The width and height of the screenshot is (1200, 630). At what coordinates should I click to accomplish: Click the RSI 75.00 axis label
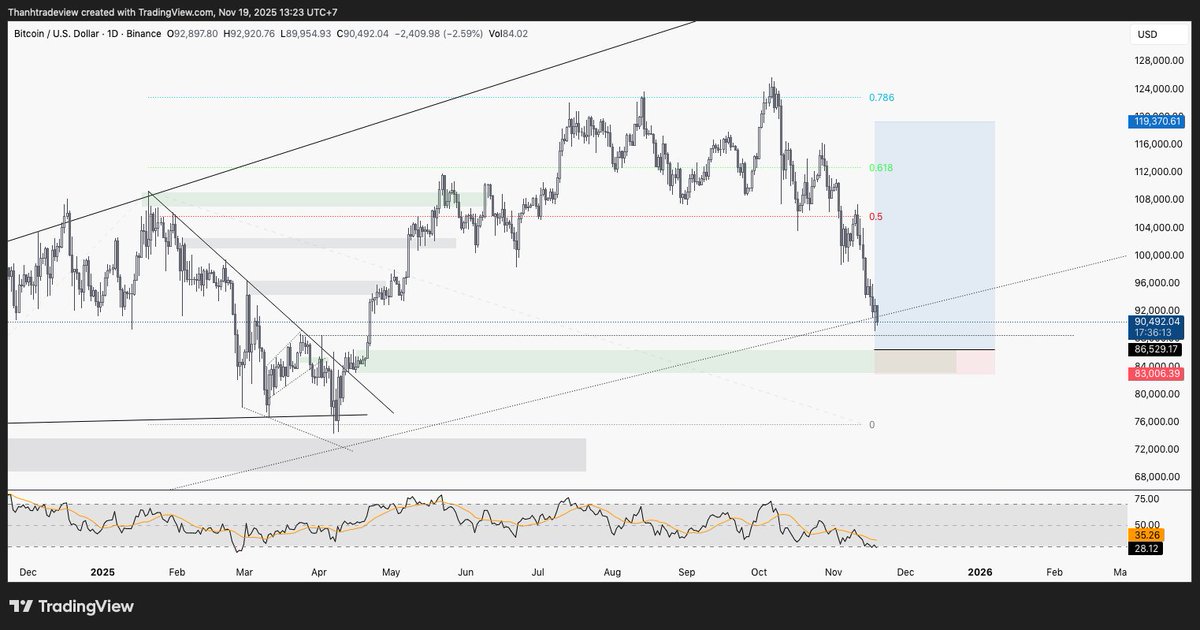pyautogui.click(x=1147, y=499)
